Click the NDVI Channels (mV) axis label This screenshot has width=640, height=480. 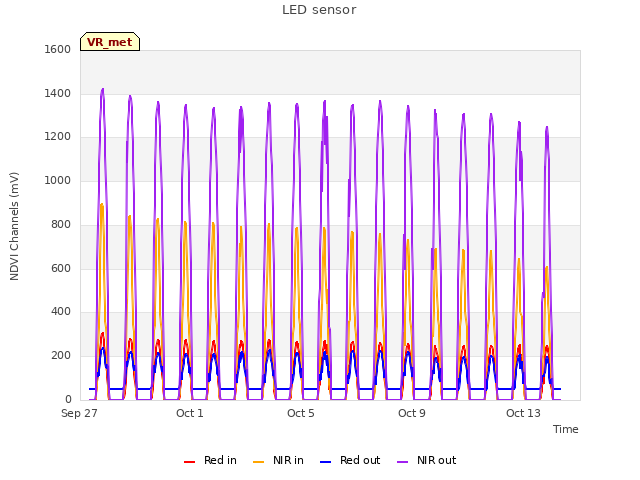pyautogui.click(x=14, y=226)
